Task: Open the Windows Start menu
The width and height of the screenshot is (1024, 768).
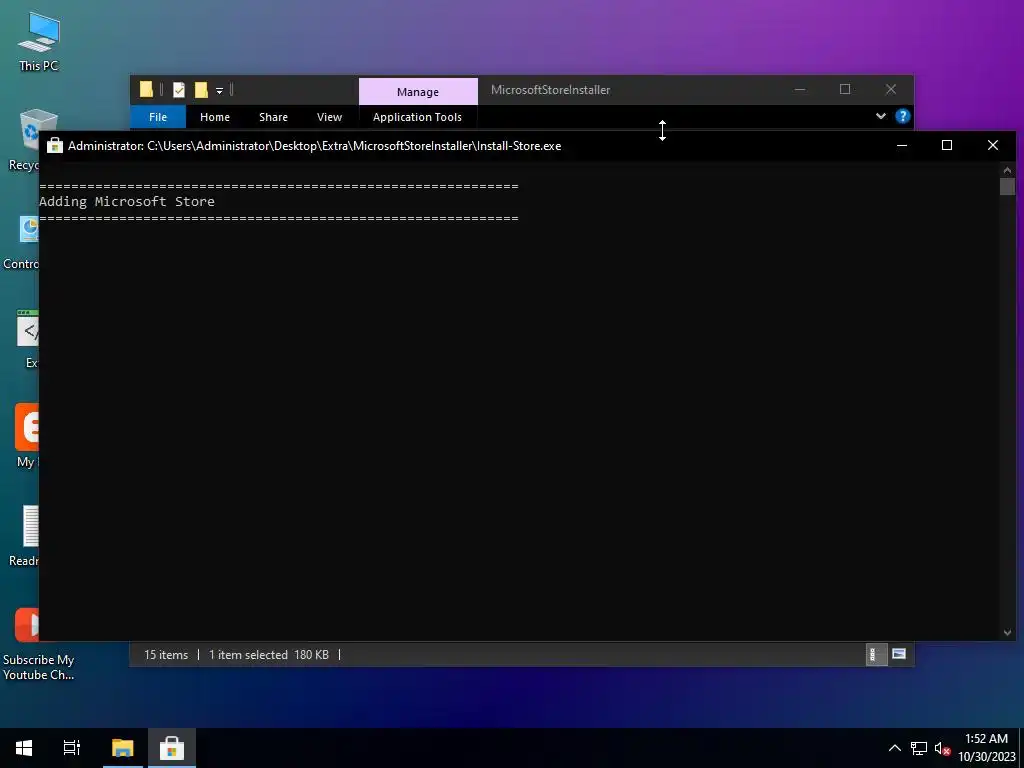Action: pos(24,748)
